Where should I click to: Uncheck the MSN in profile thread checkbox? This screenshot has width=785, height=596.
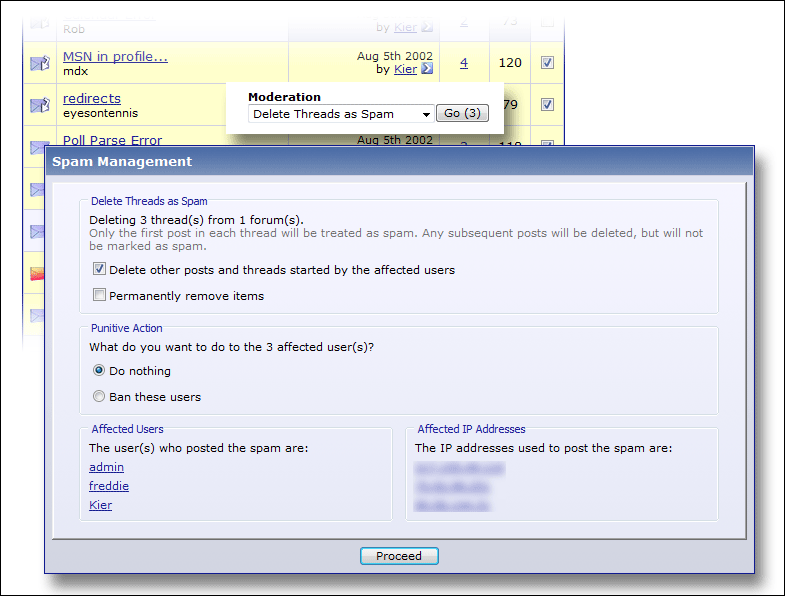click(547, 62)
